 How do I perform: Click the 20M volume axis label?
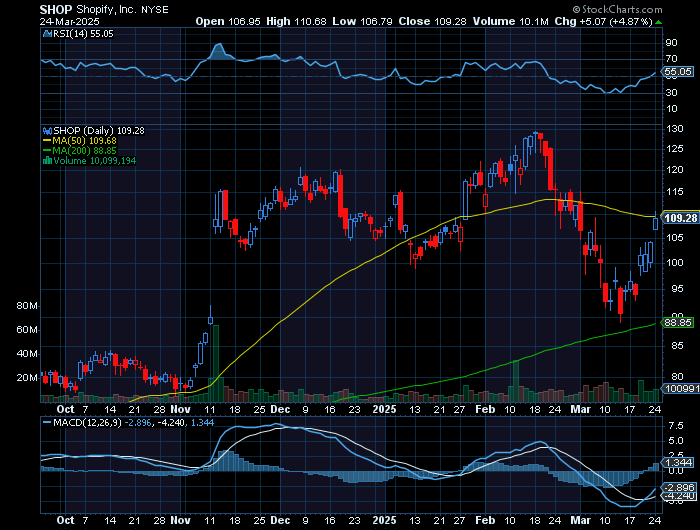[x=27, y=378]
